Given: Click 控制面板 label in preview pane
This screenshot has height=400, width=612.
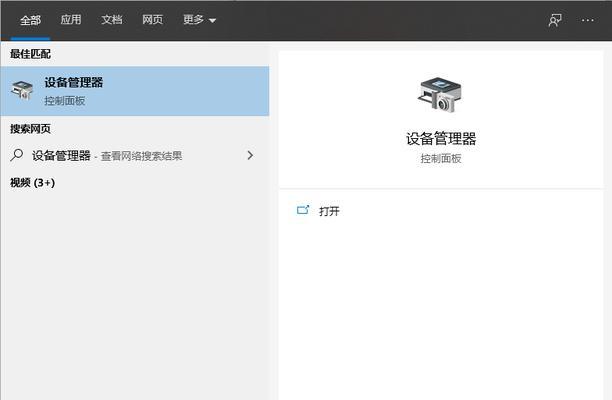Looking at the screenshot, I should (441, 158).
